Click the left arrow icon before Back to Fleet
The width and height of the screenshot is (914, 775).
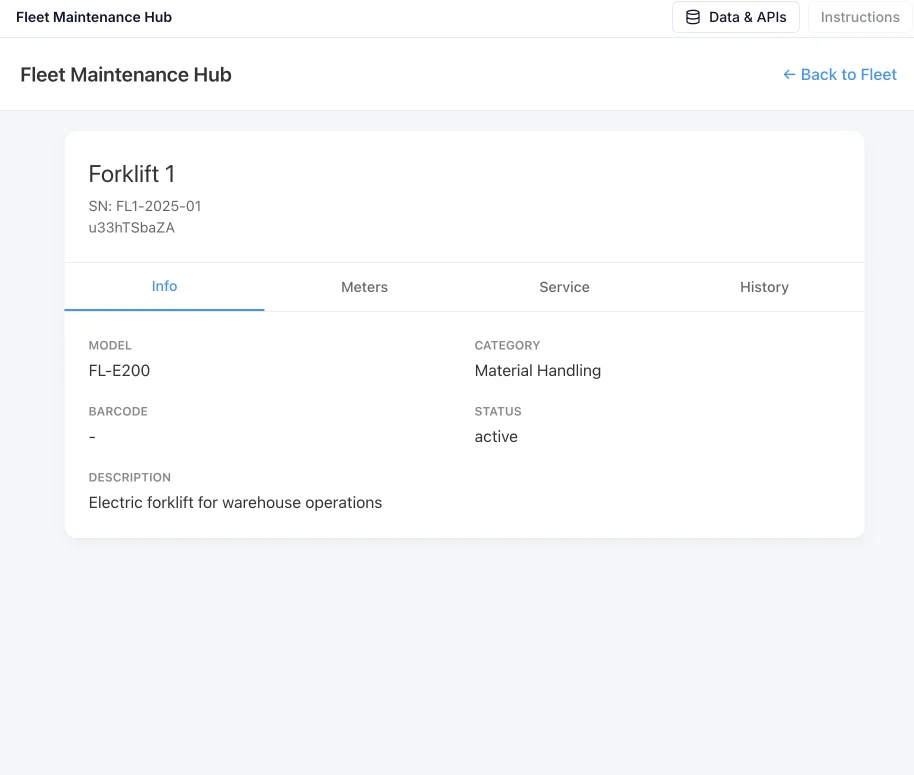(x=789, y=75)
